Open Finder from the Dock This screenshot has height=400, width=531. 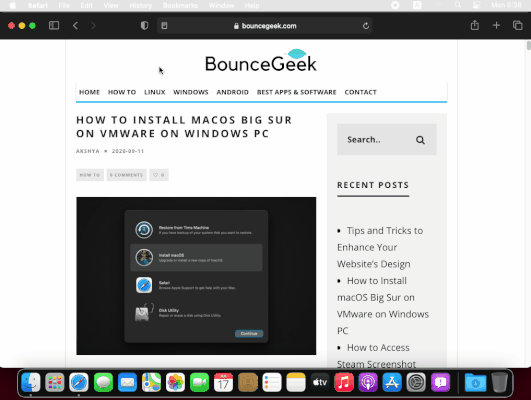click(x=31, y=382)
